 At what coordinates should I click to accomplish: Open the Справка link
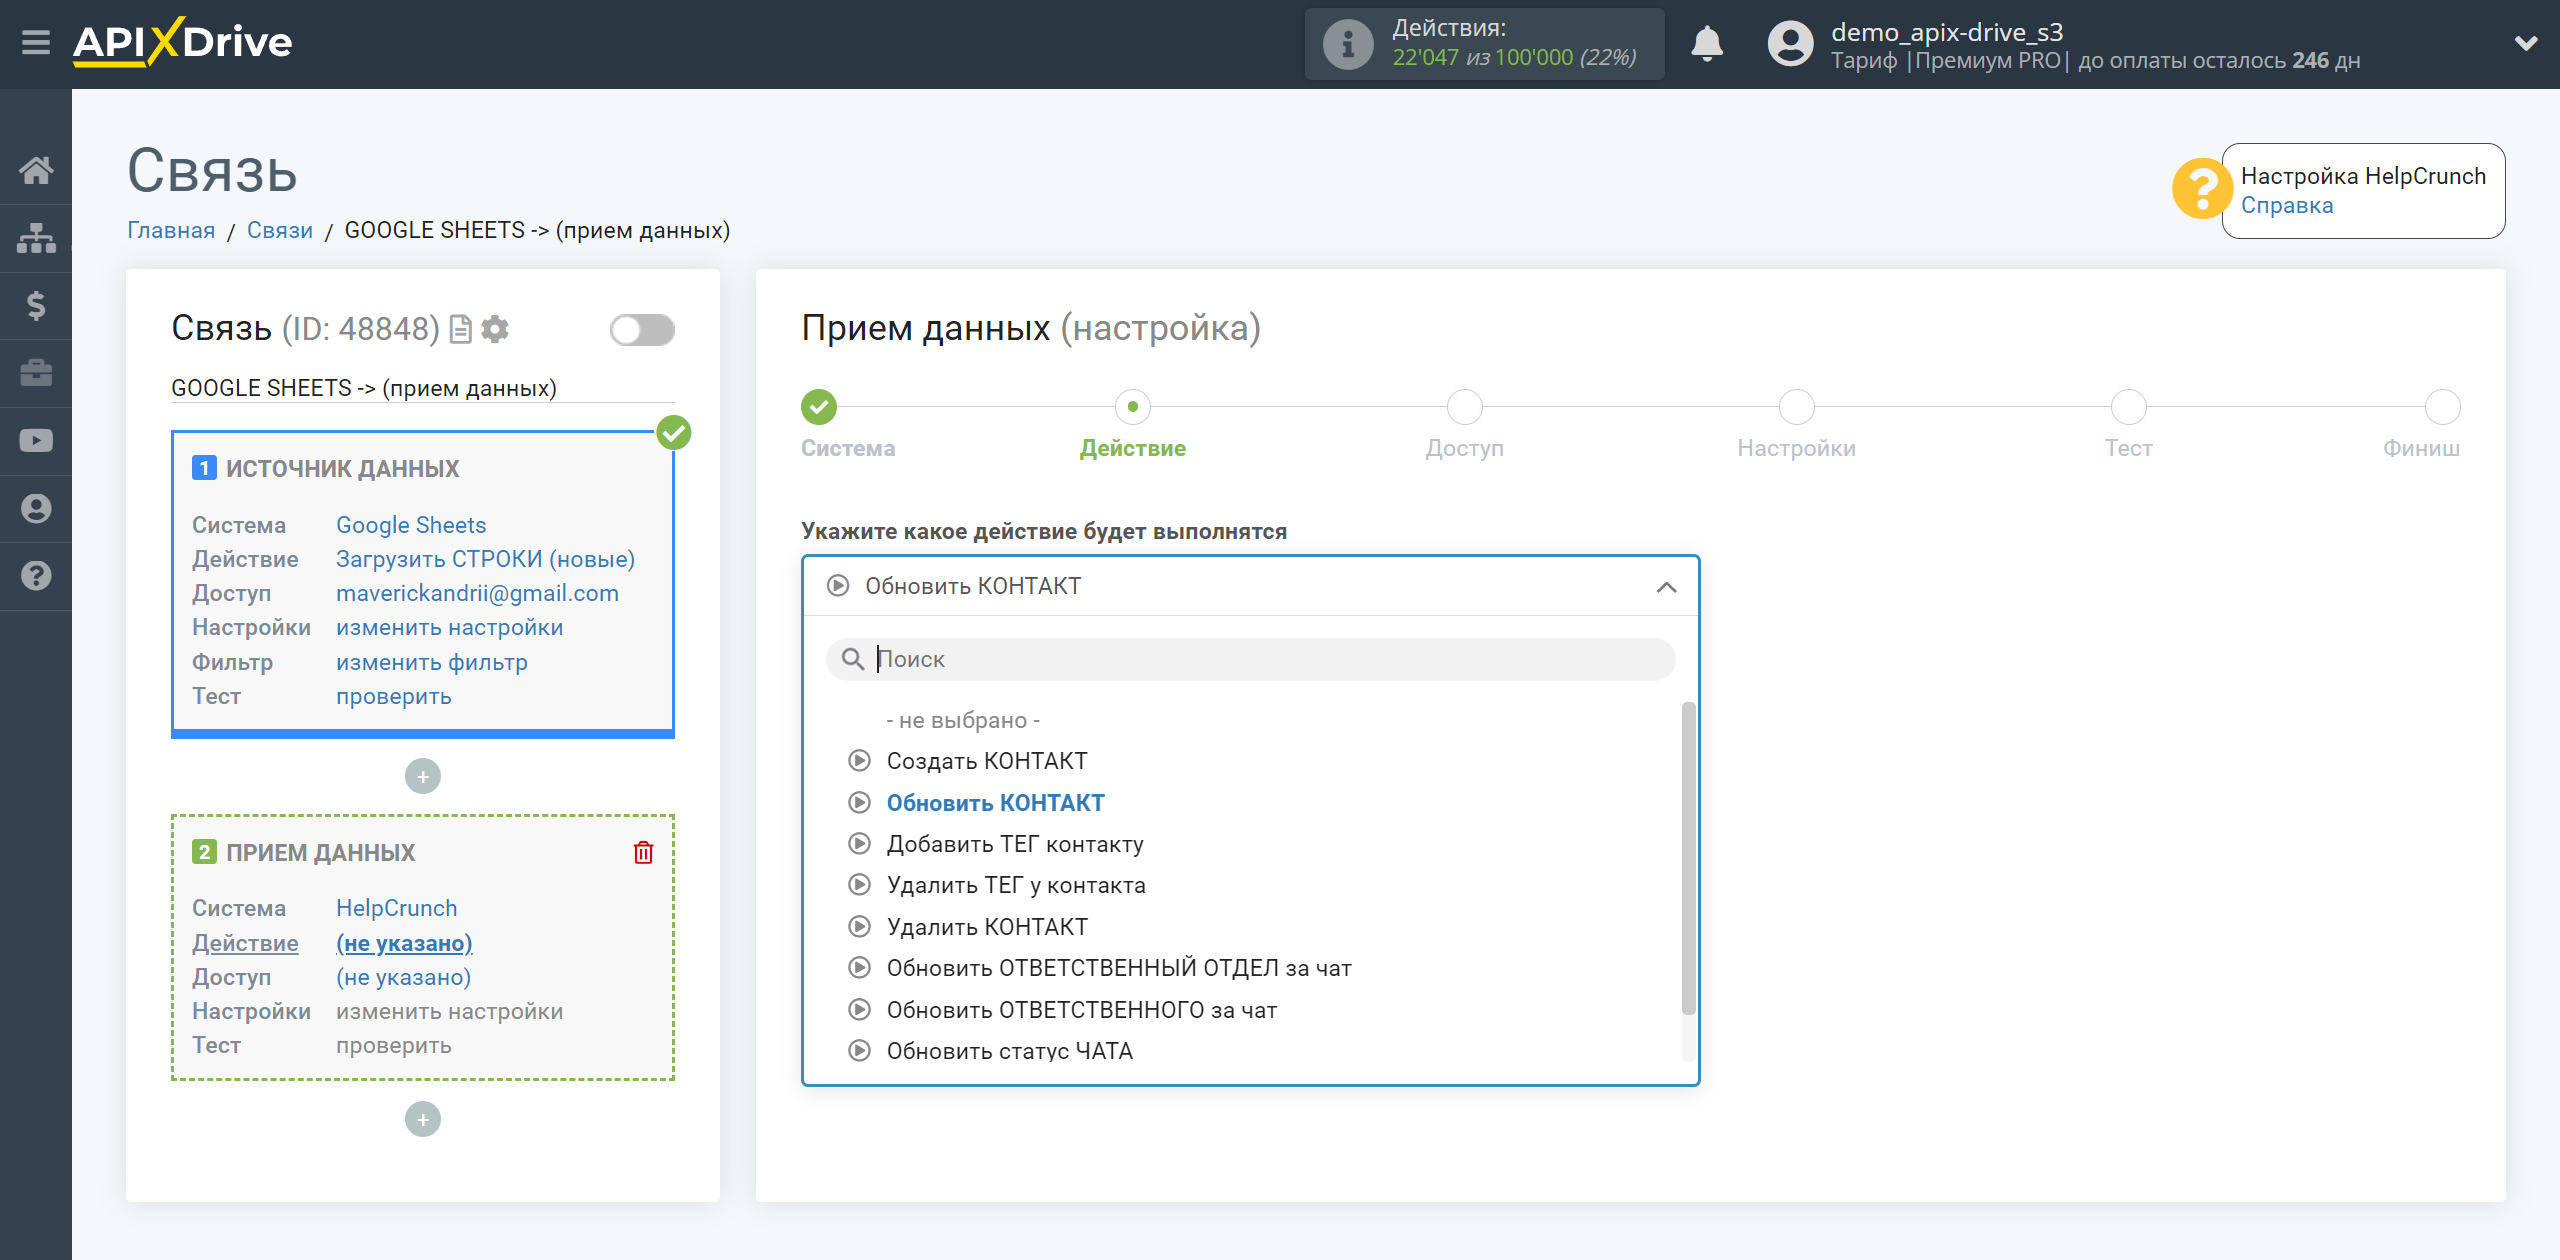pyautogui.click(x=2286, y=206)
